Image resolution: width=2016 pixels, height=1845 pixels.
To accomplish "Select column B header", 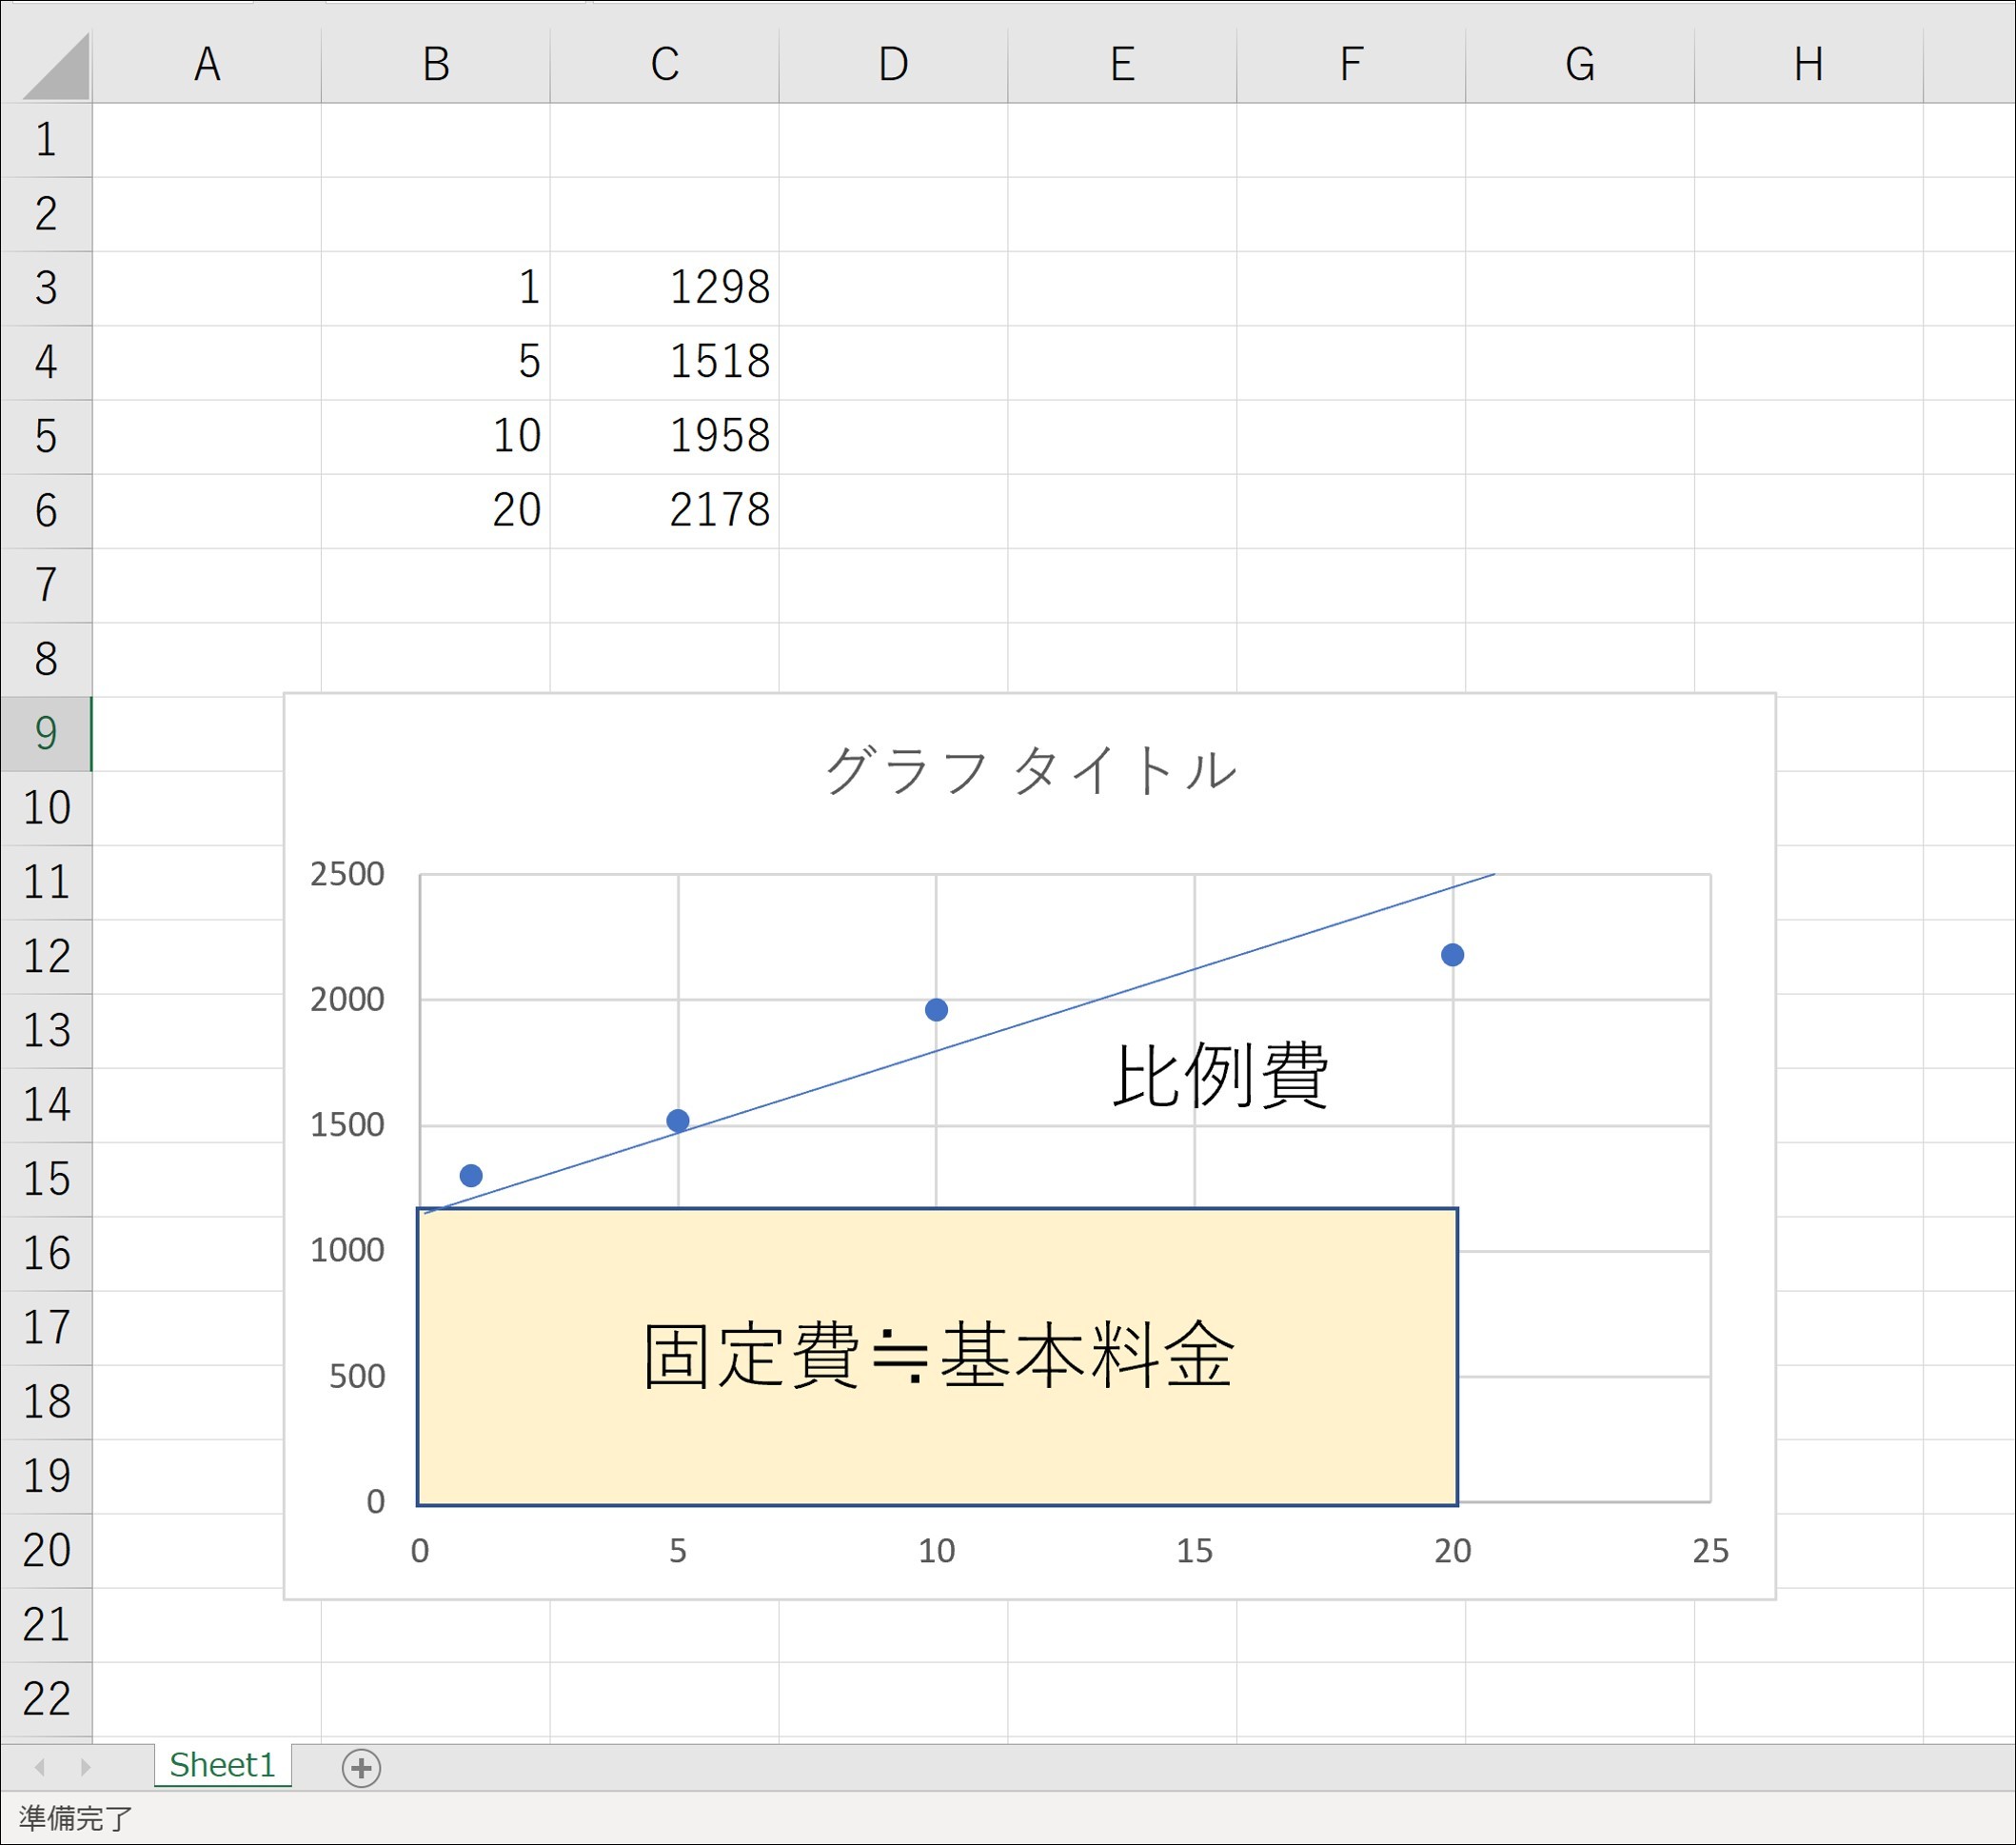I will click(435, 65).
